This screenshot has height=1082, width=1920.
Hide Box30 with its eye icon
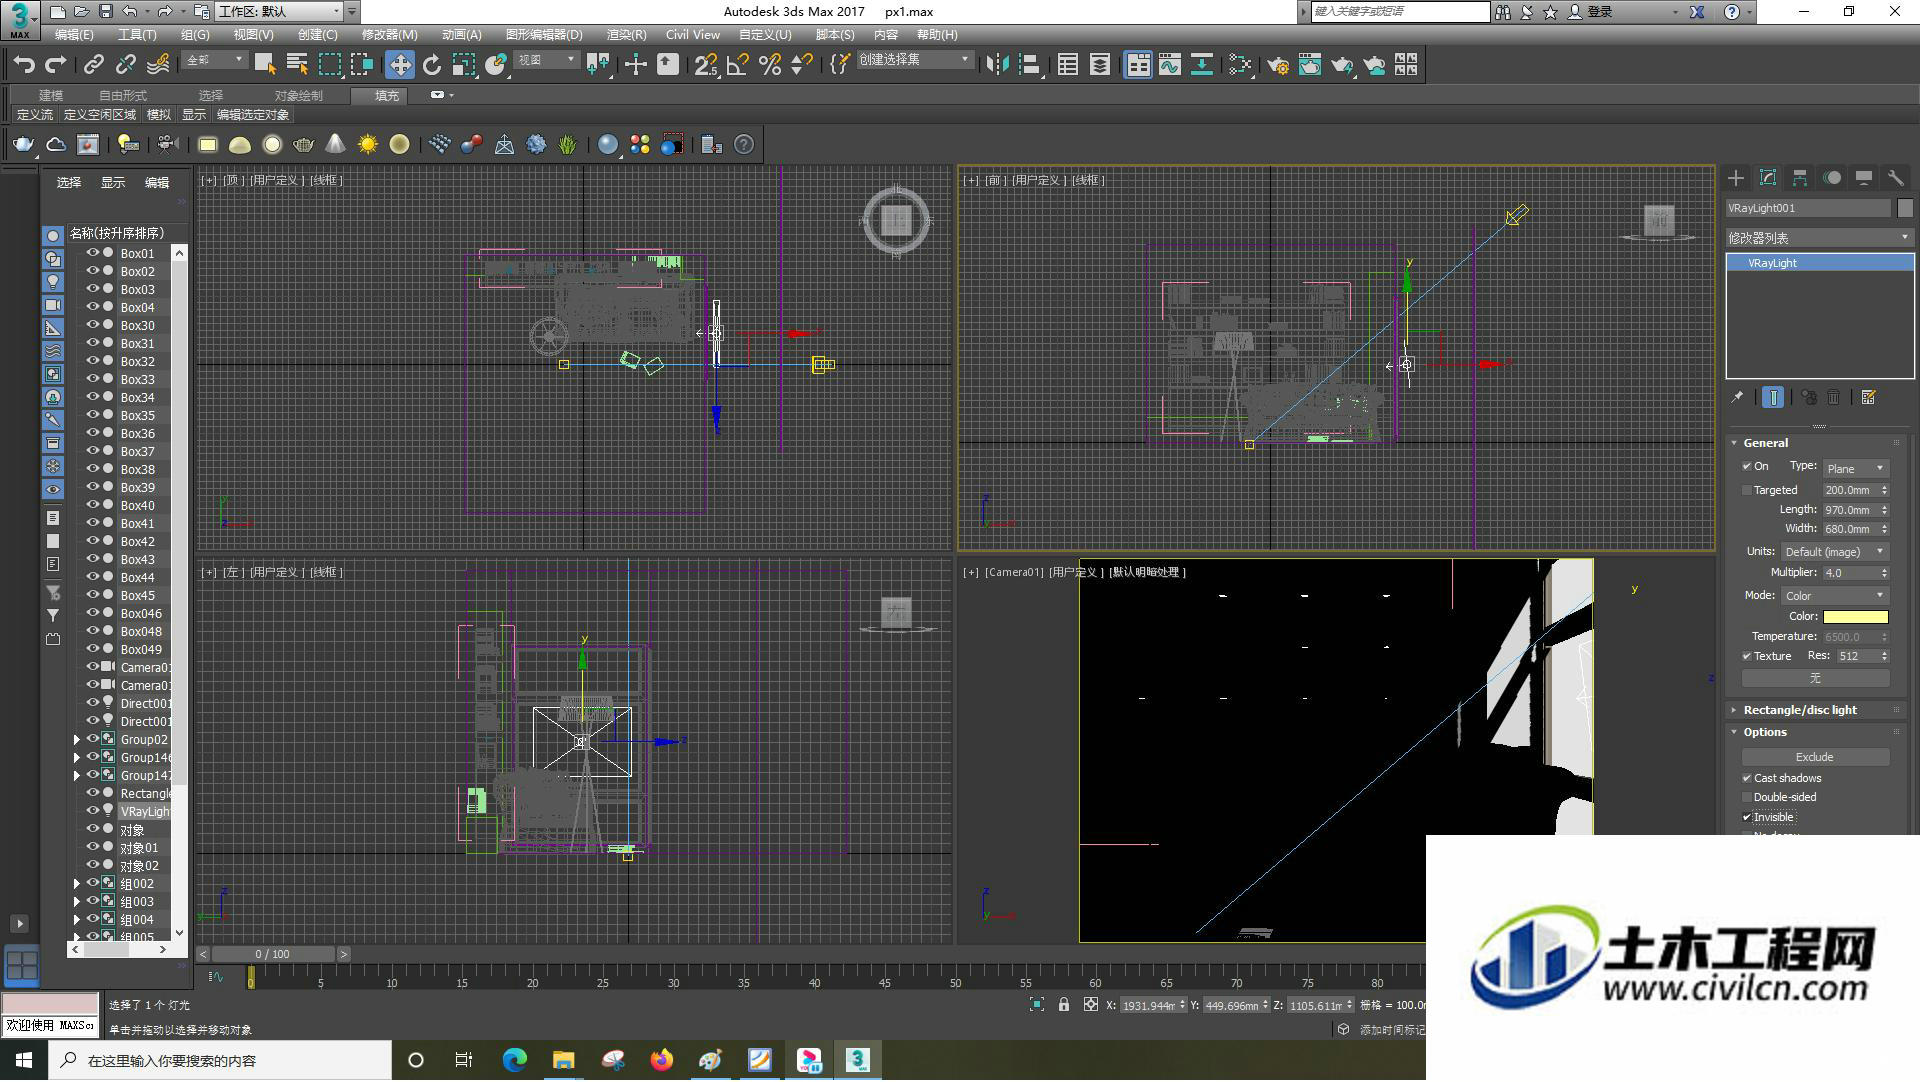pos(92,326)
